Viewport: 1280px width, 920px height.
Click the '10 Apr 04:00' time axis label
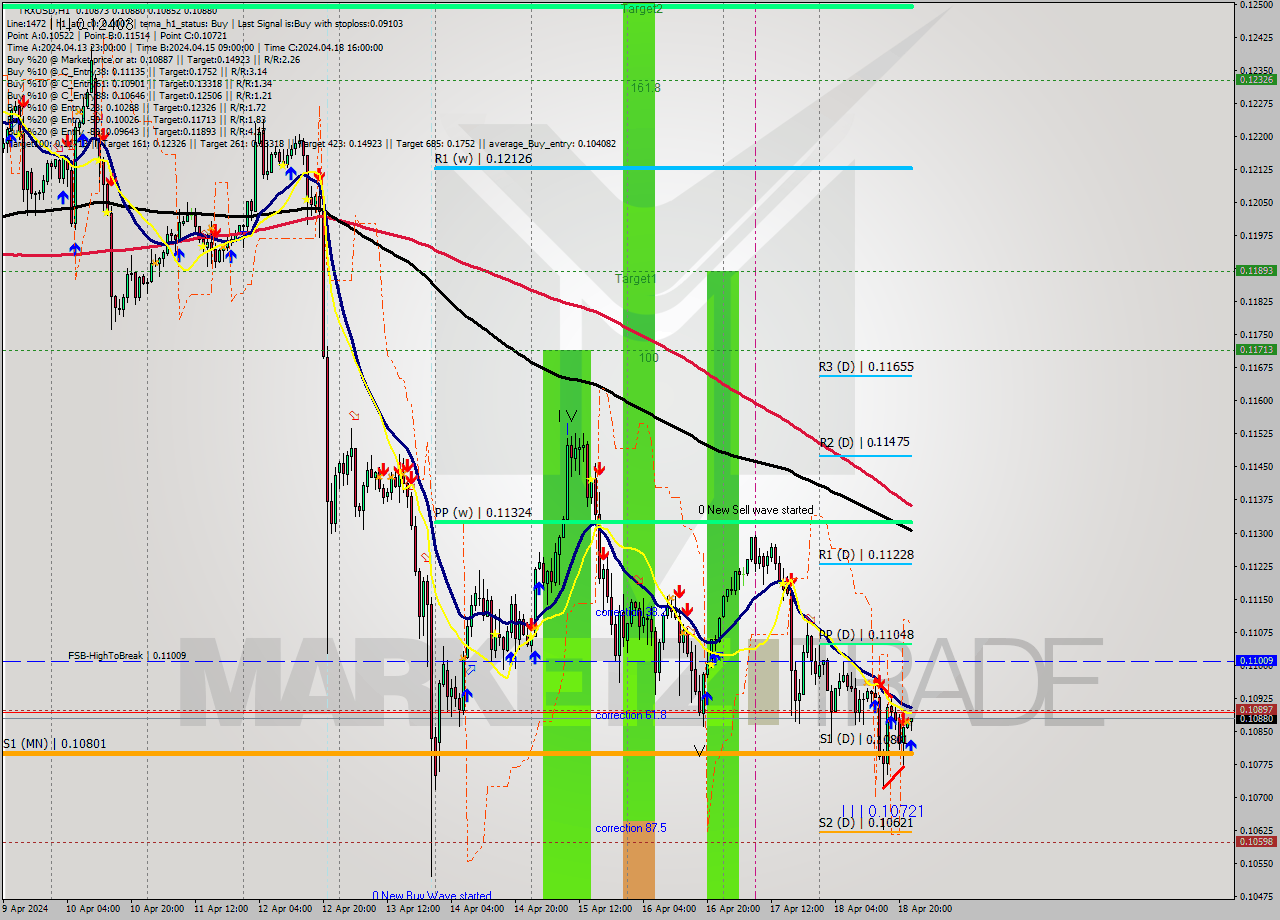(93, 909)
